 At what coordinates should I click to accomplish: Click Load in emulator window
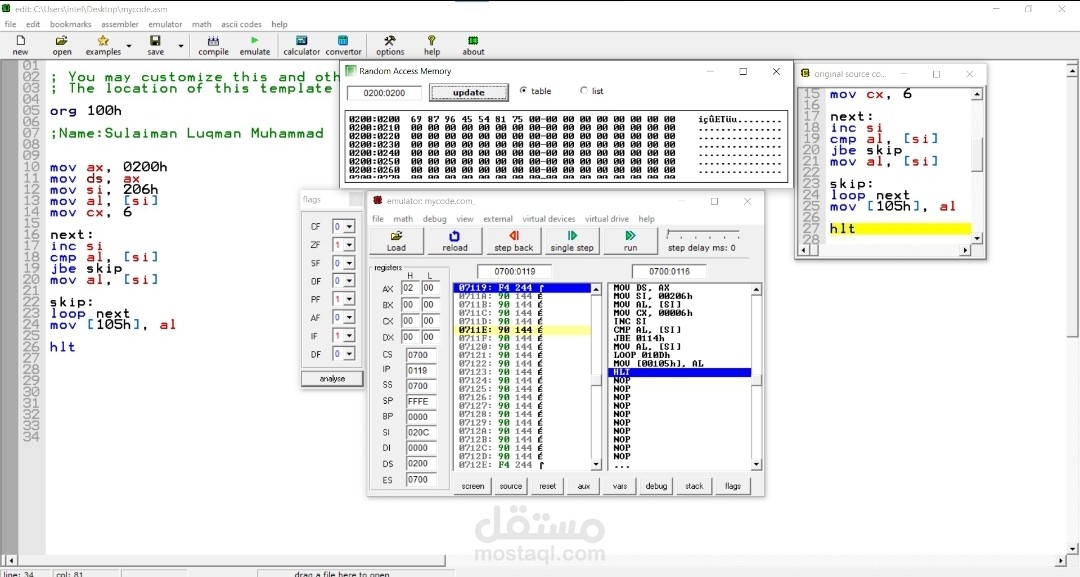click(x=396, y=241)
